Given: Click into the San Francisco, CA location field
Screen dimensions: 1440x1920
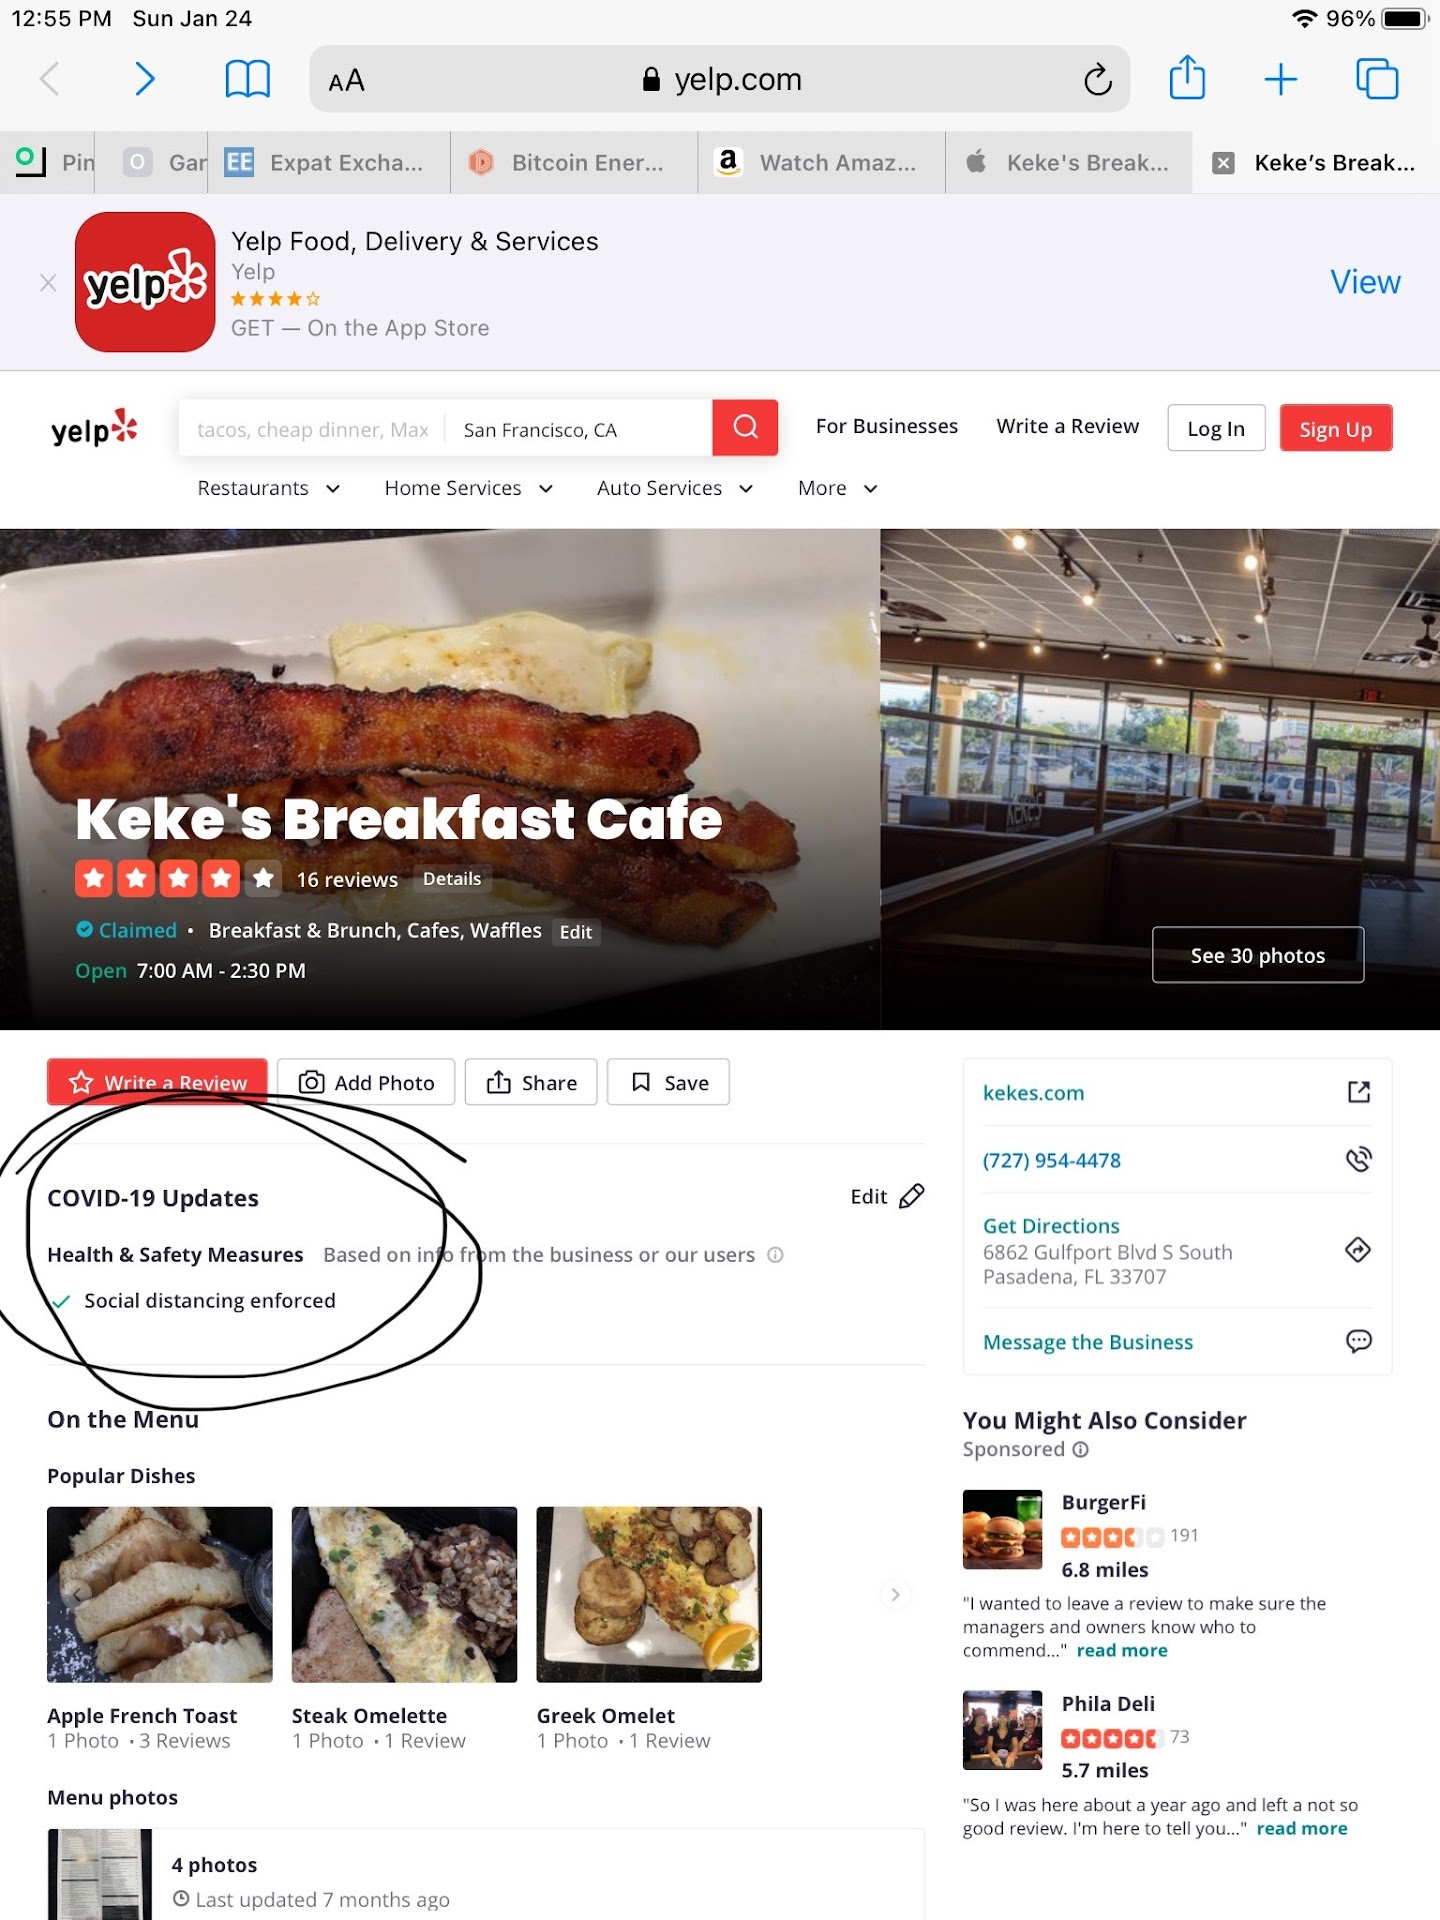Looking at the screenshot, I should [x=580, y=429].
